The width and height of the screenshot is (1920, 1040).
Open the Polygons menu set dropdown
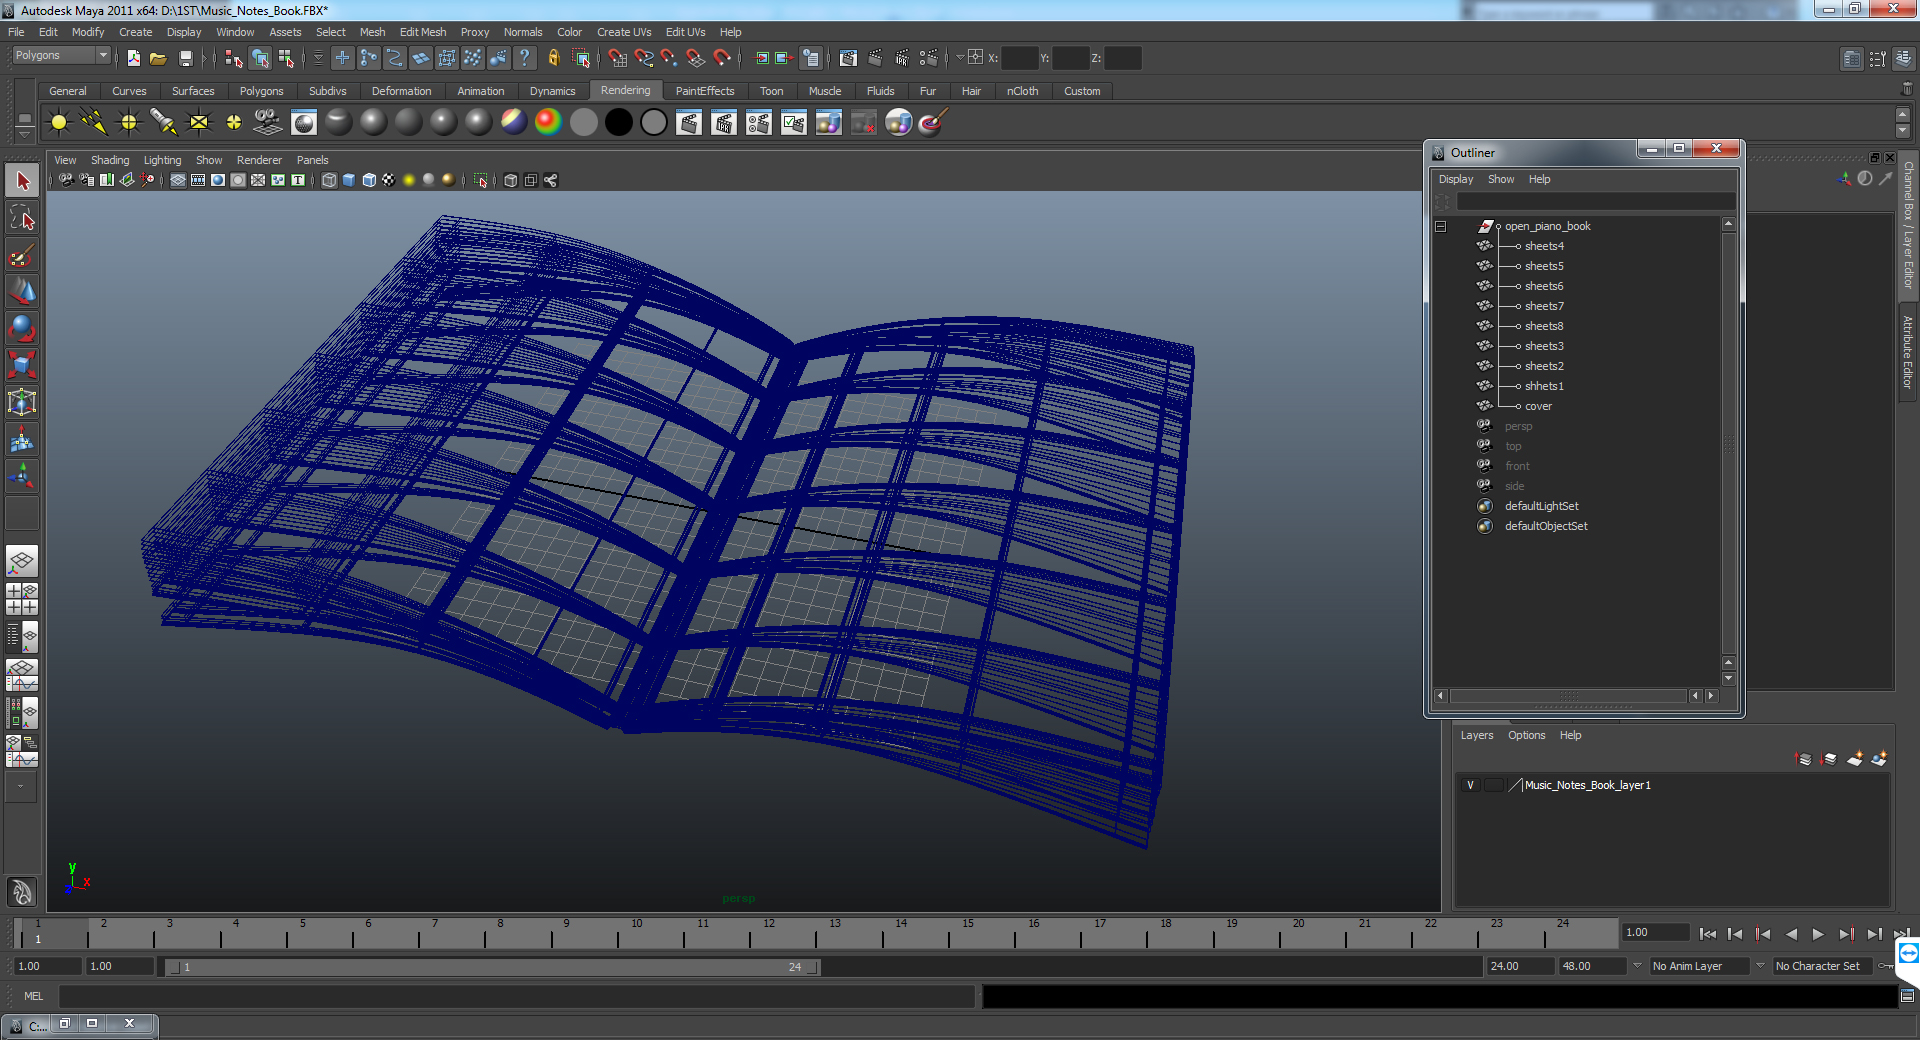[x=103, y=56]
